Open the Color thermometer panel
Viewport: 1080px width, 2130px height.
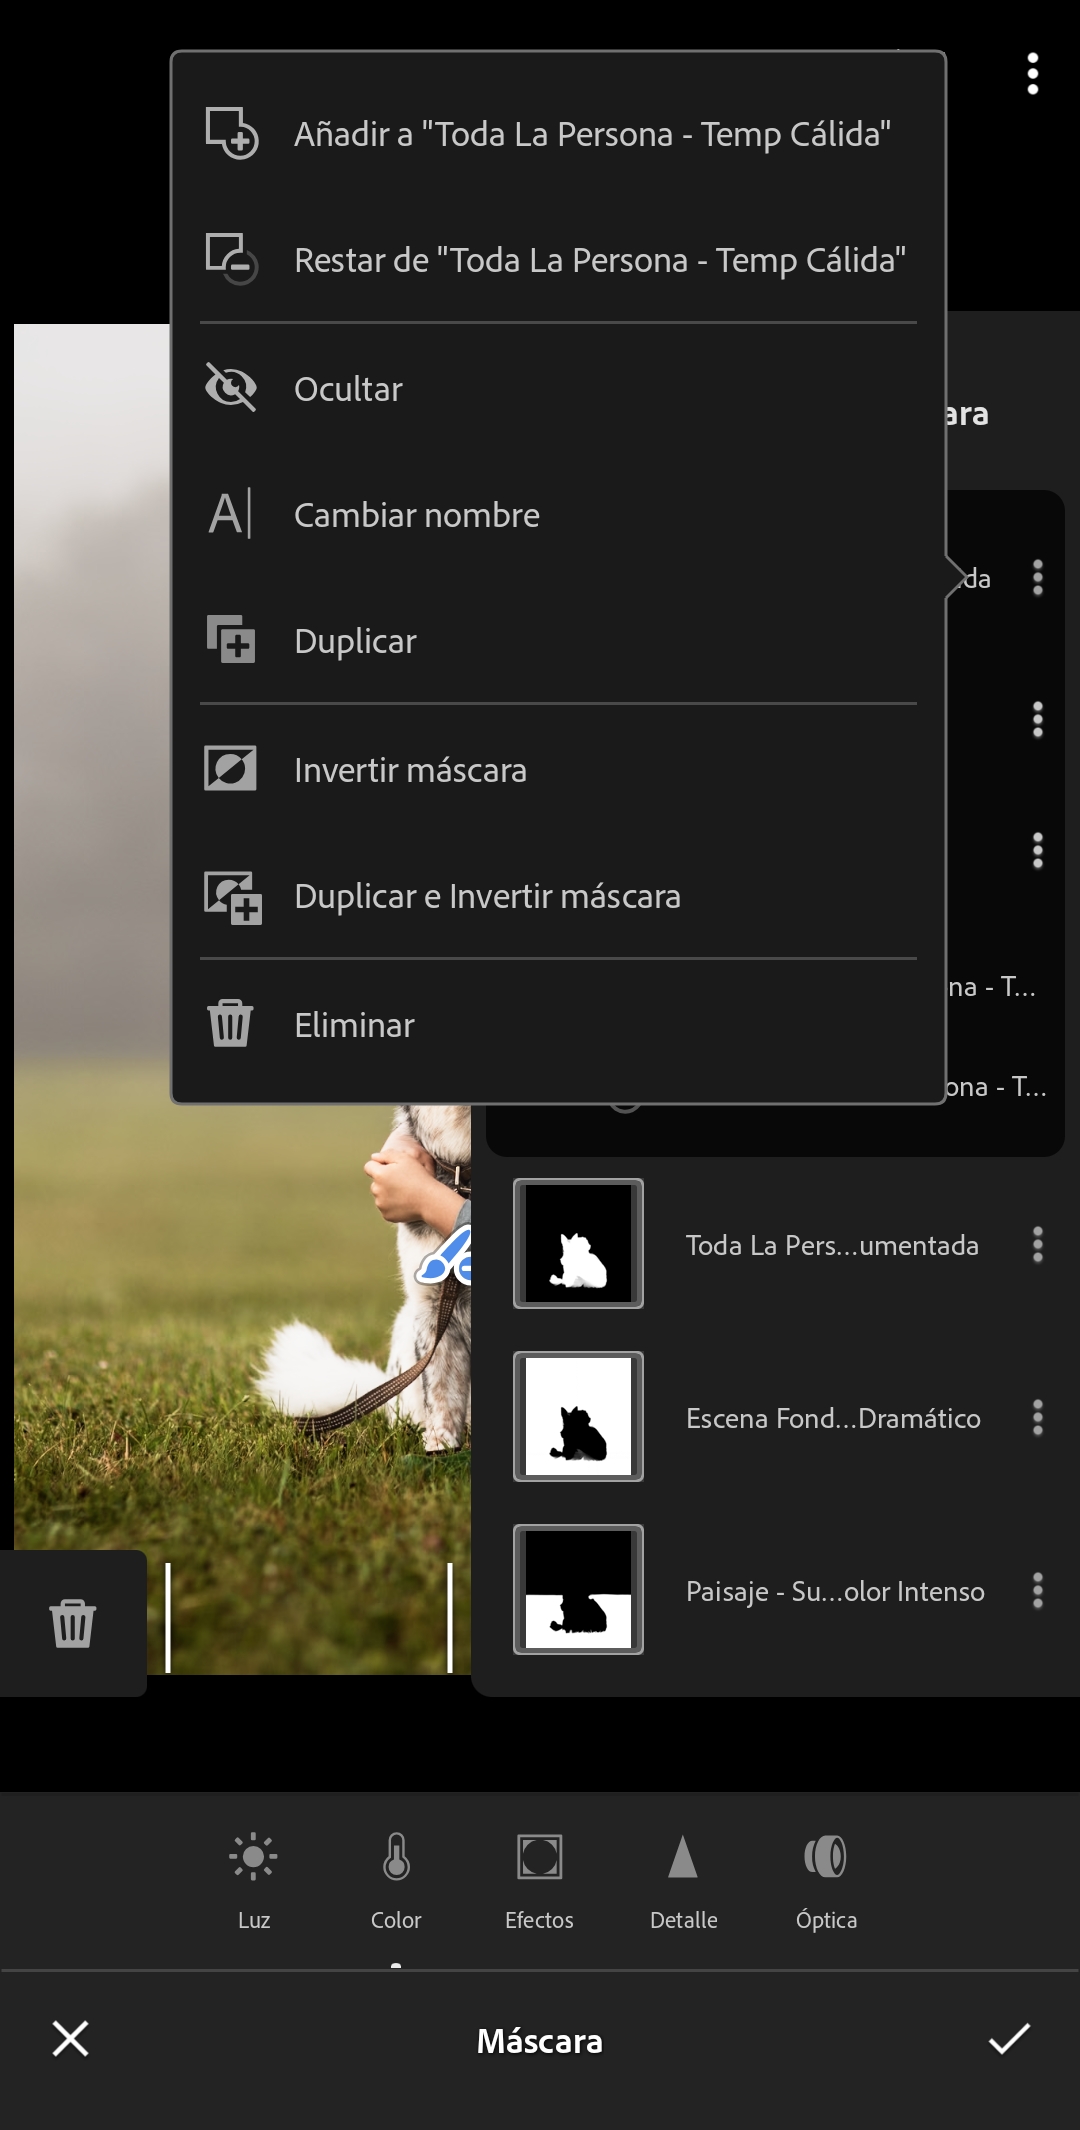(x=396, y=1880)
